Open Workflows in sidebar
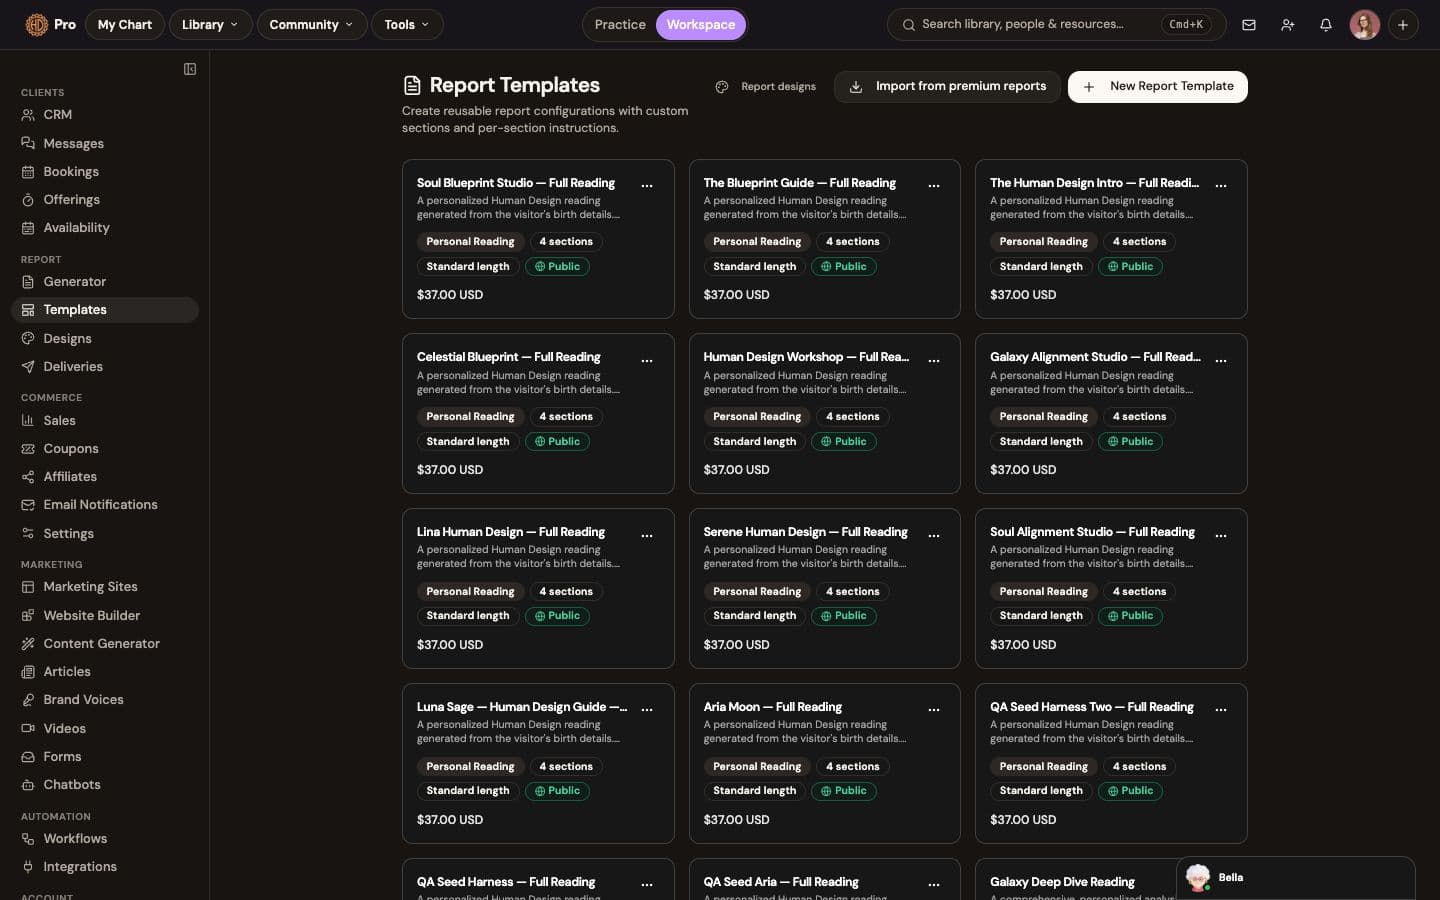 click(x=105, y=839)
